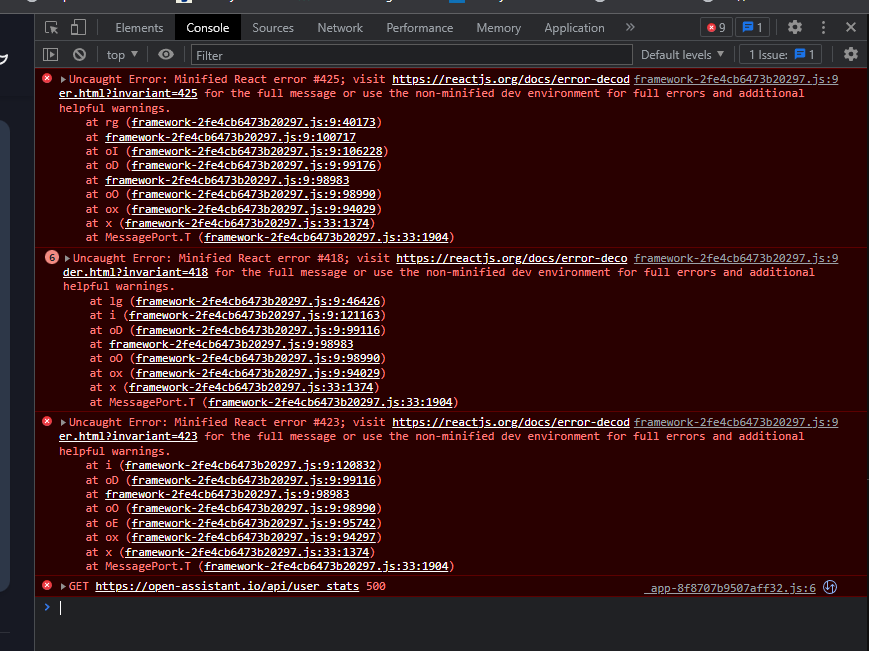869x651 pixels.
Task: Collapse the React error #425 entry arrow
Action: click(63, 79)
